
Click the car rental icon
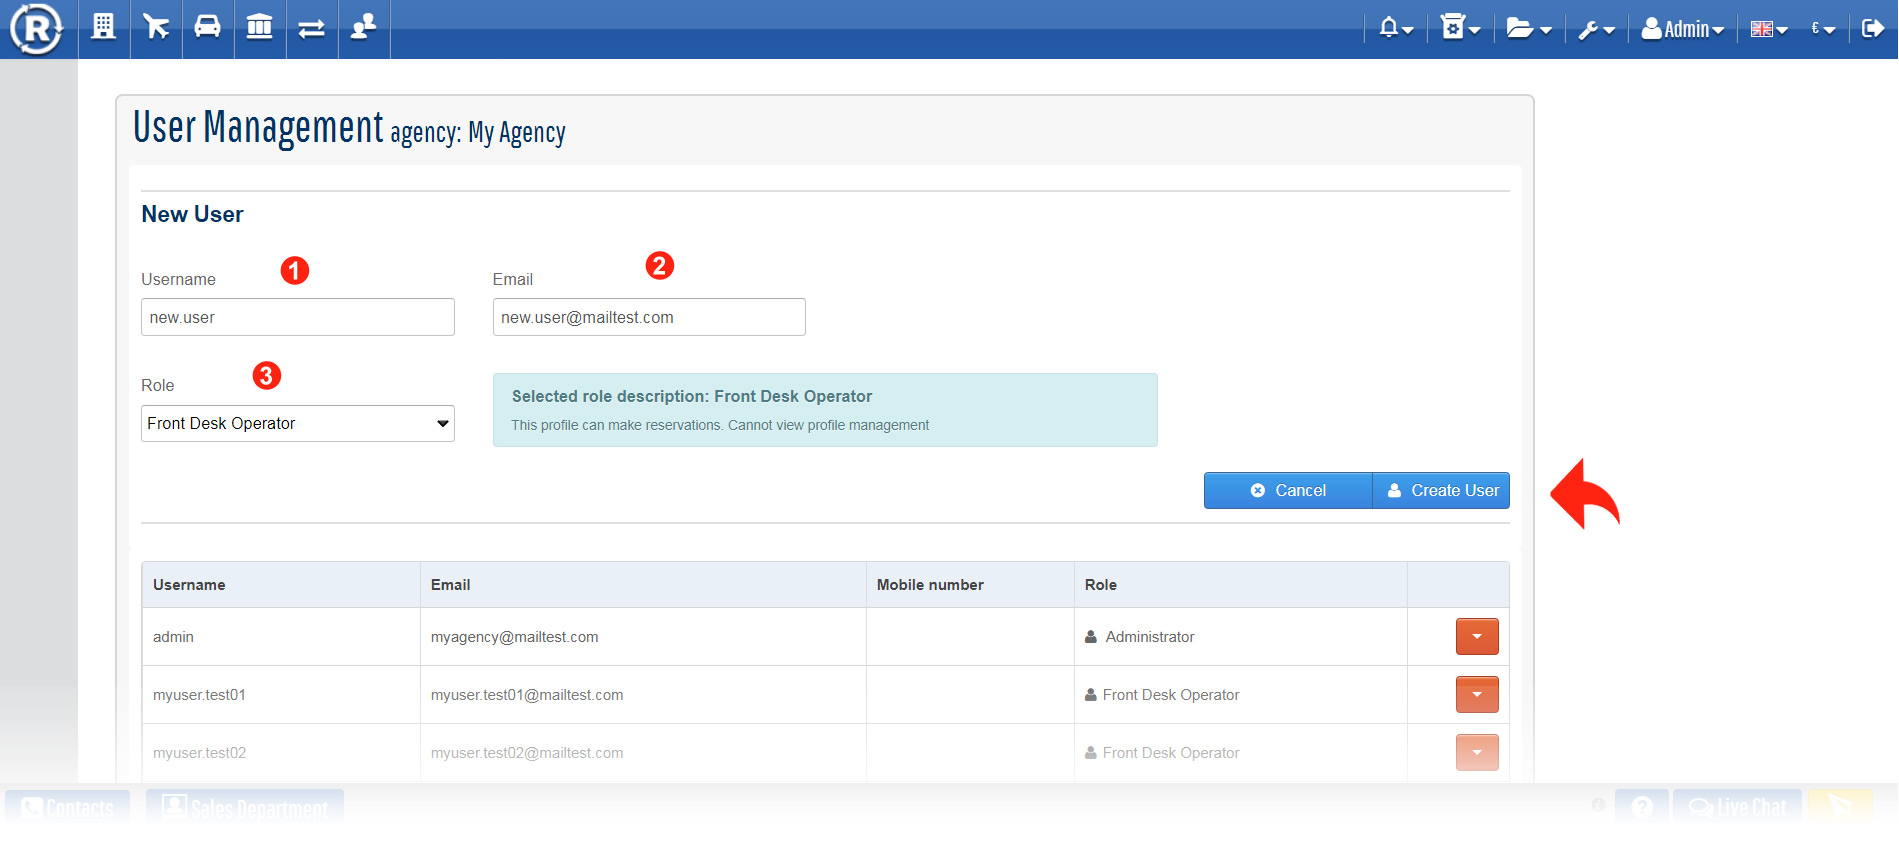click(208, 27)
